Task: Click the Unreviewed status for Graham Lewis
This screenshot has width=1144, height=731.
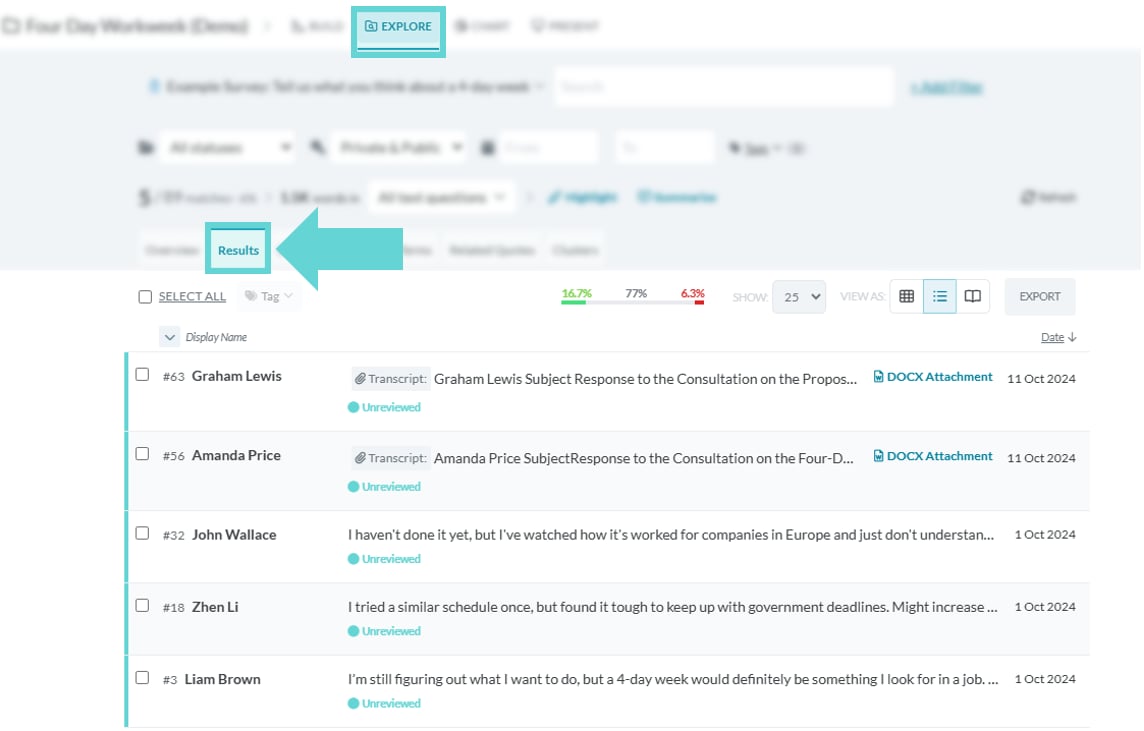Action: [x=384, y=407]
